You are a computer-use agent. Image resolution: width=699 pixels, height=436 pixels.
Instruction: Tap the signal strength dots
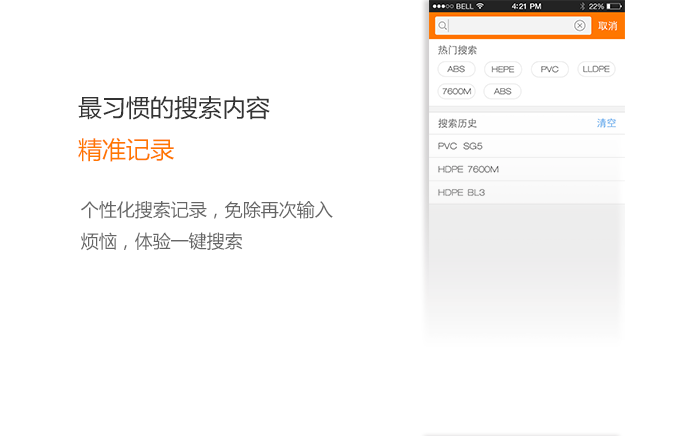point(443,6)
